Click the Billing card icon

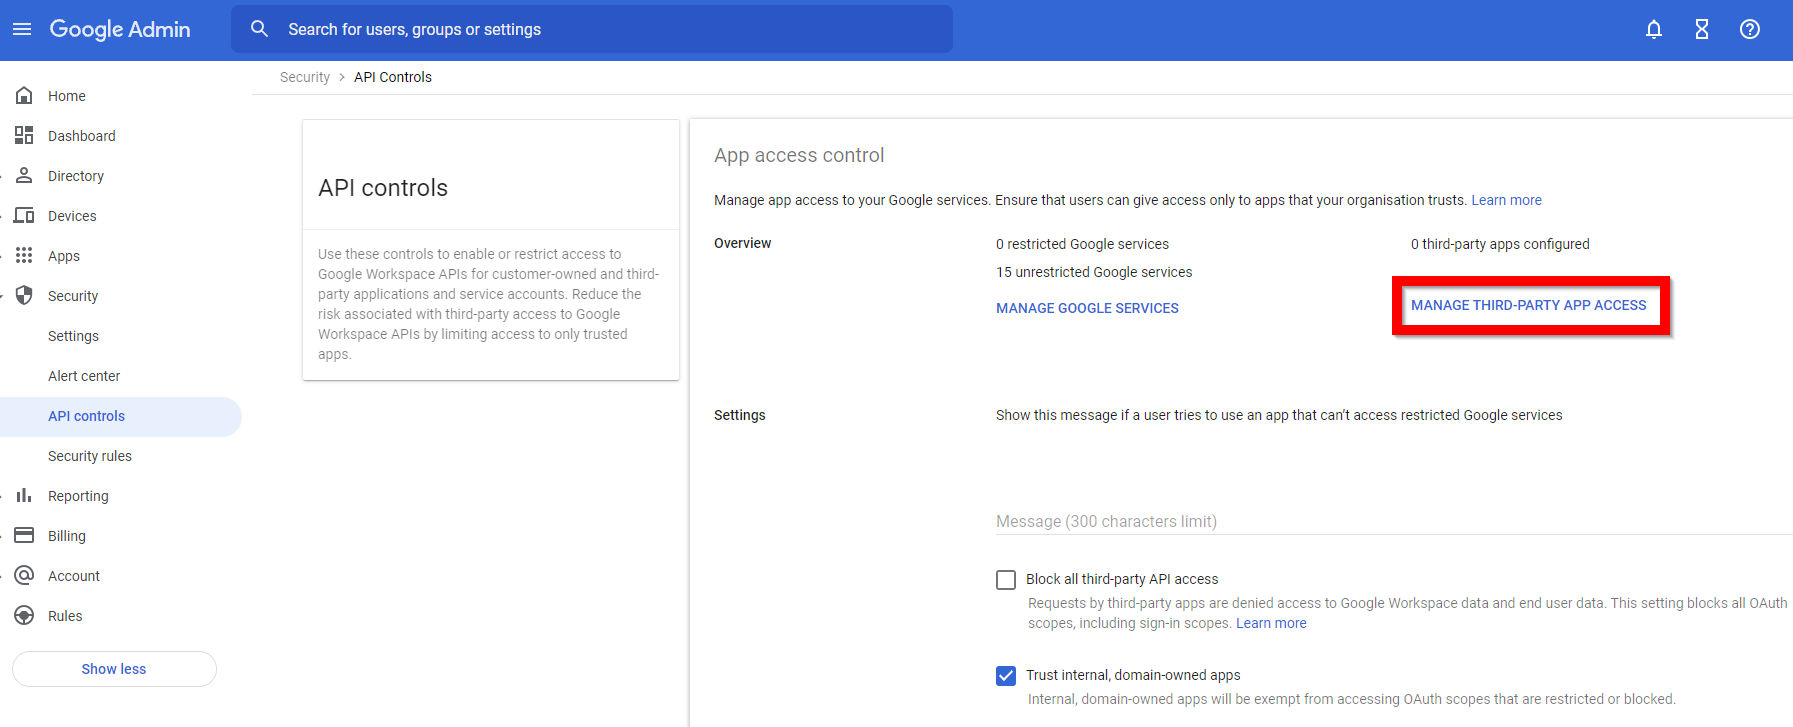coord(24,535)
